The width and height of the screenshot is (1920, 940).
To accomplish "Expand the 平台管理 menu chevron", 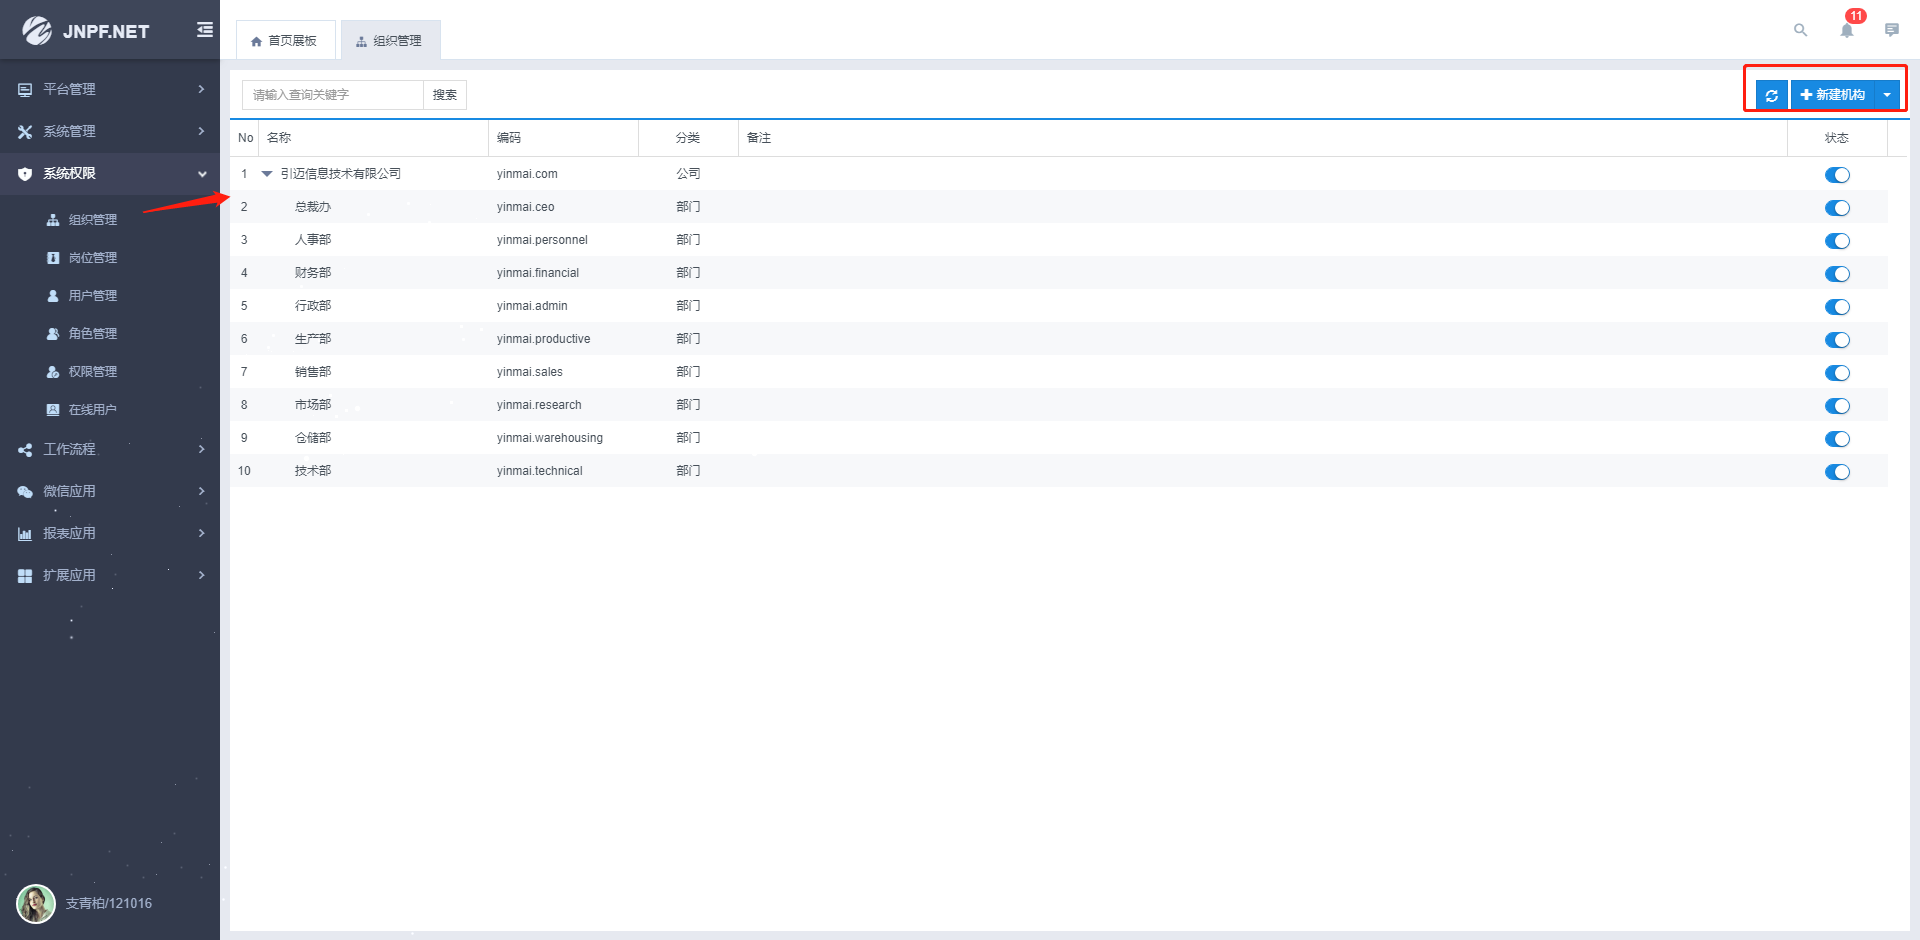I will [201, 89].
